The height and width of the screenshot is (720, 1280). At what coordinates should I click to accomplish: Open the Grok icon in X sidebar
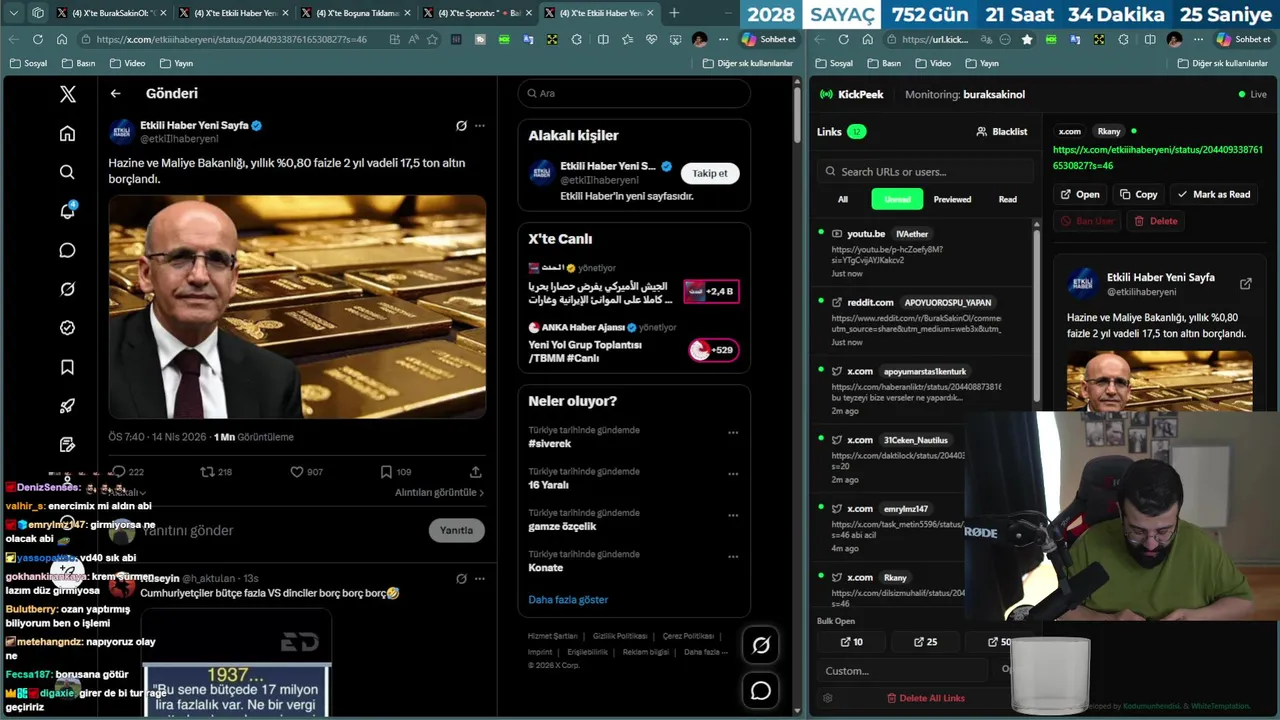(67, 289)
